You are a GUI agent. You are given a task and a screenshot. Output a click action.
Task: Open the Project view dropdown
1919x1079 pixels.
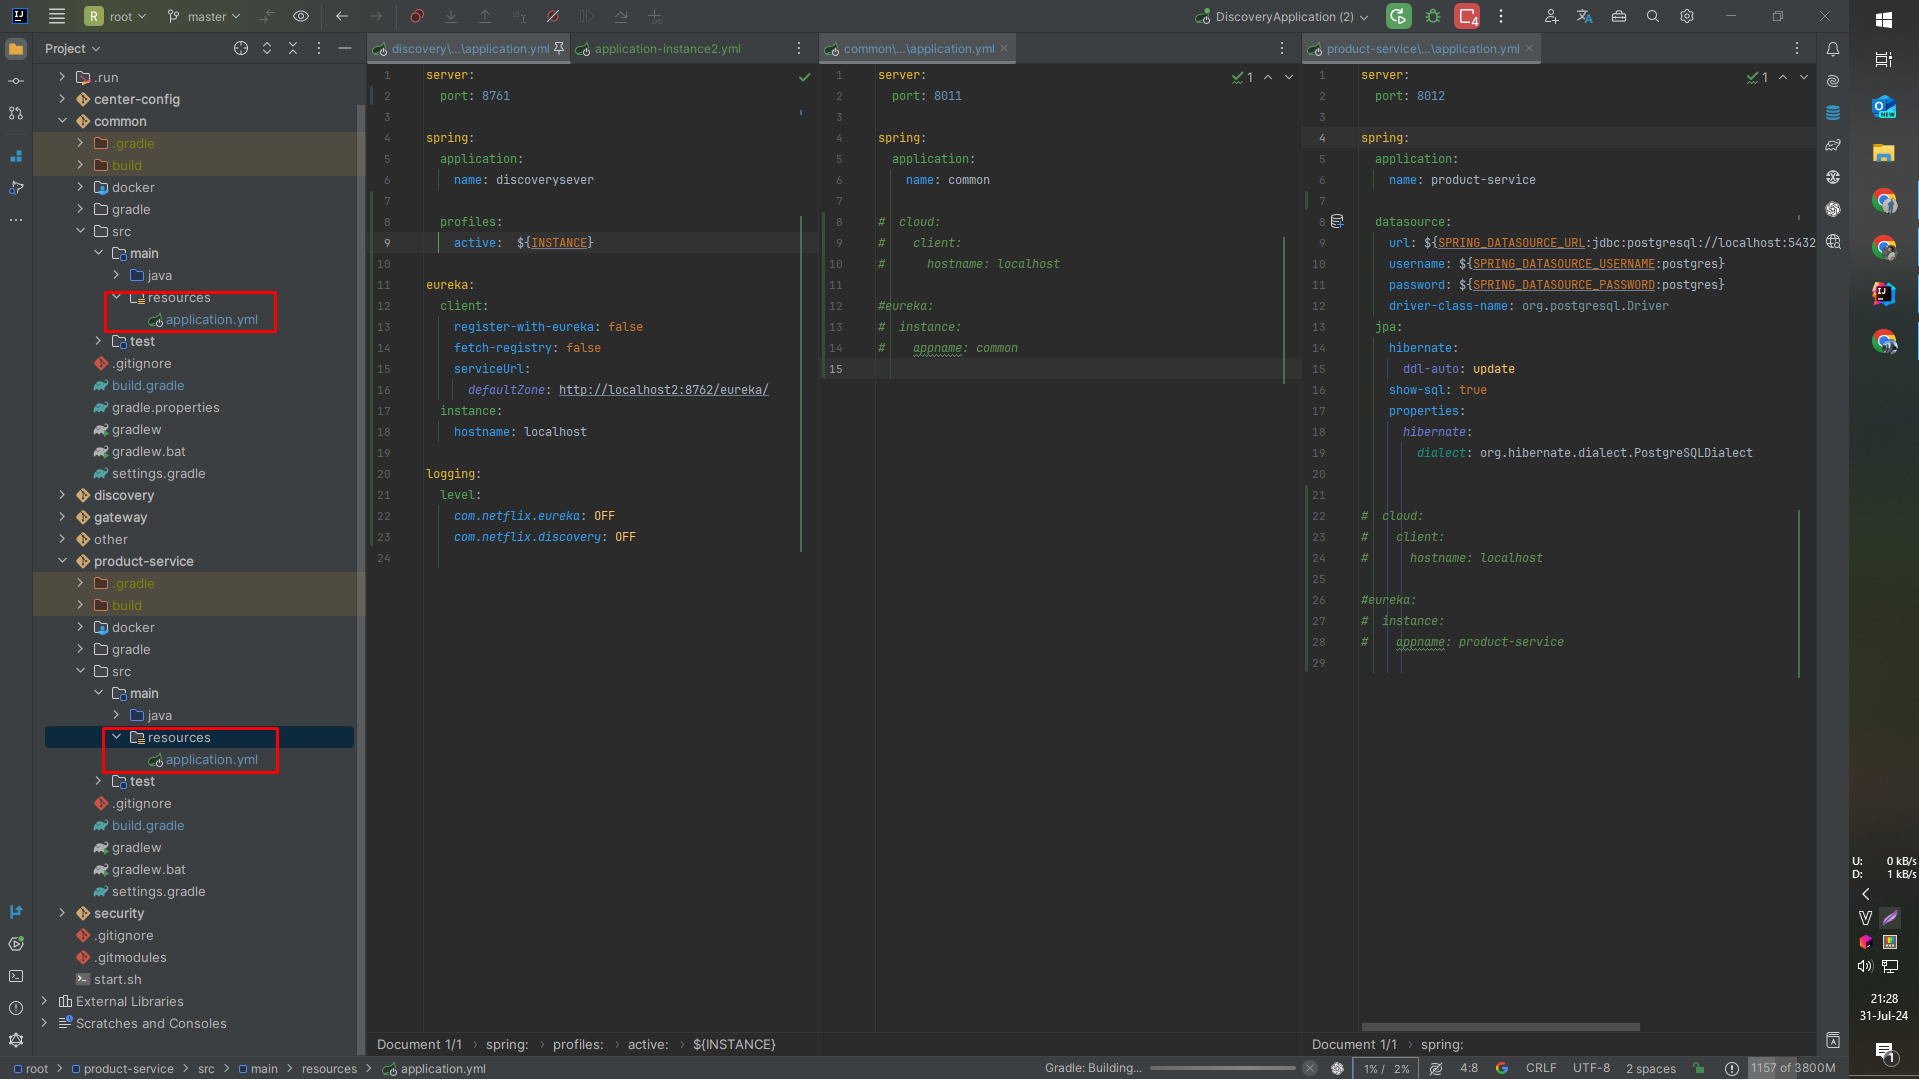[x=72, y=48]
